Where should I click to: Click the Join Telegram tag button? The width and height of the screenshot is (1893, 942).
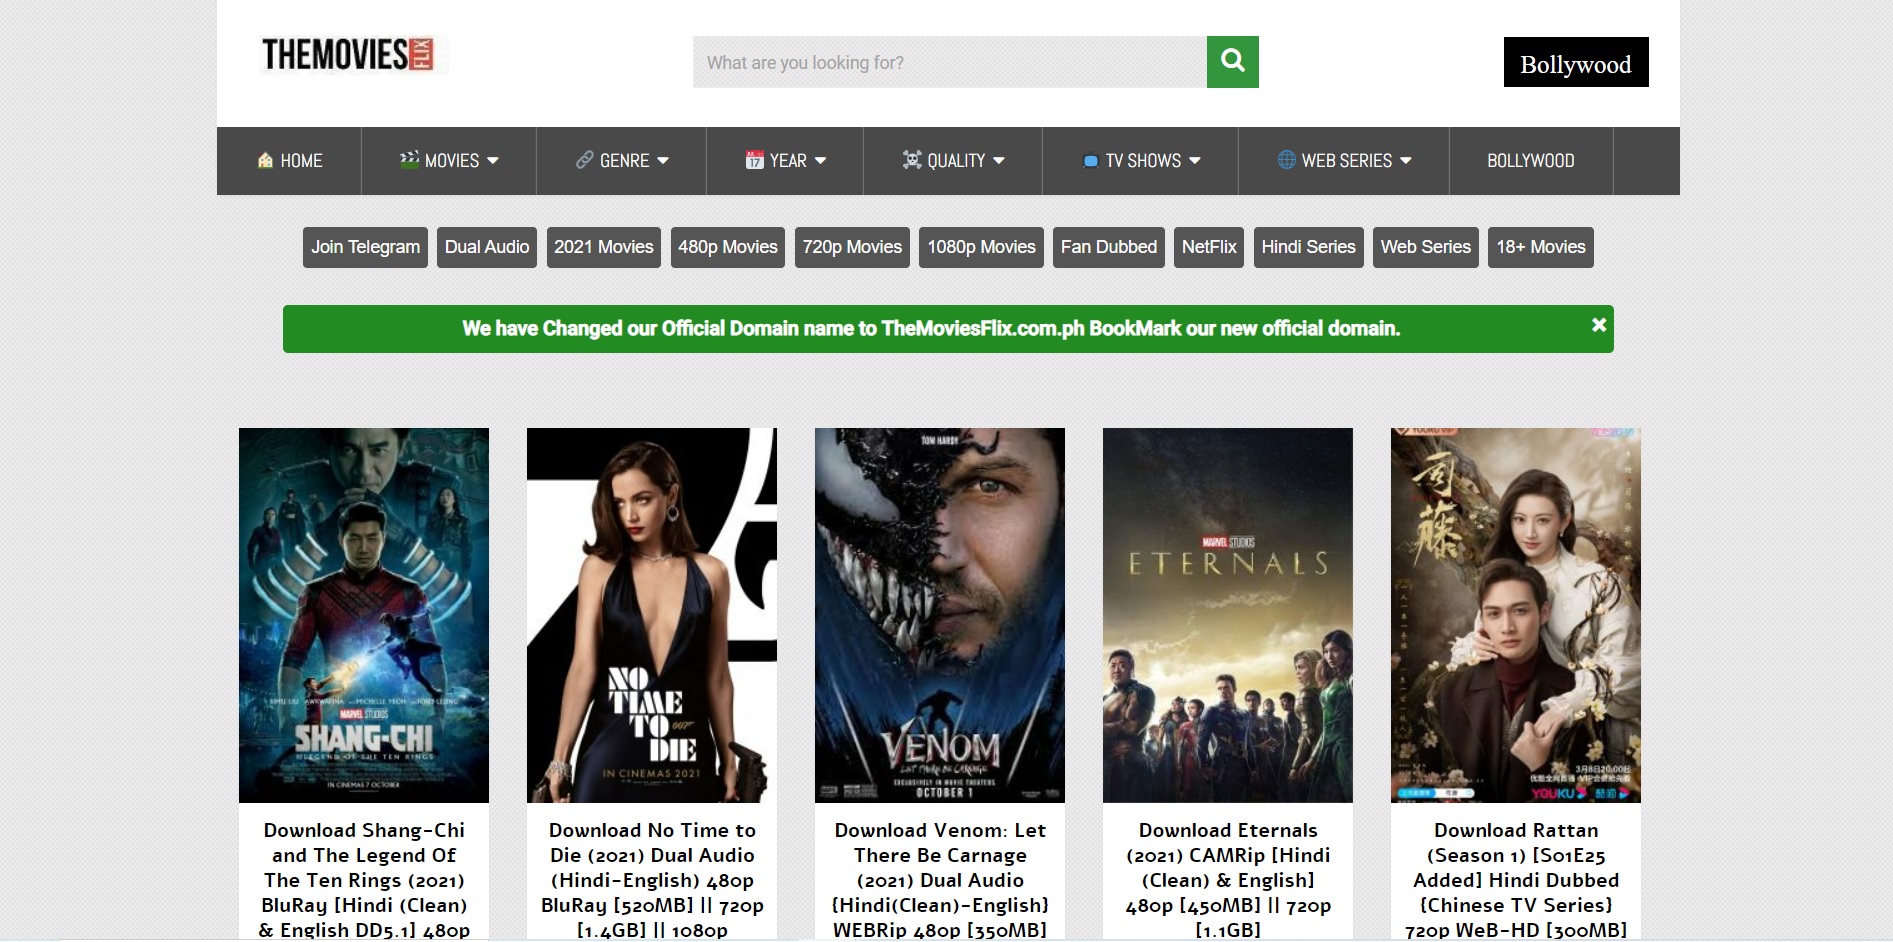click(365, 247)
